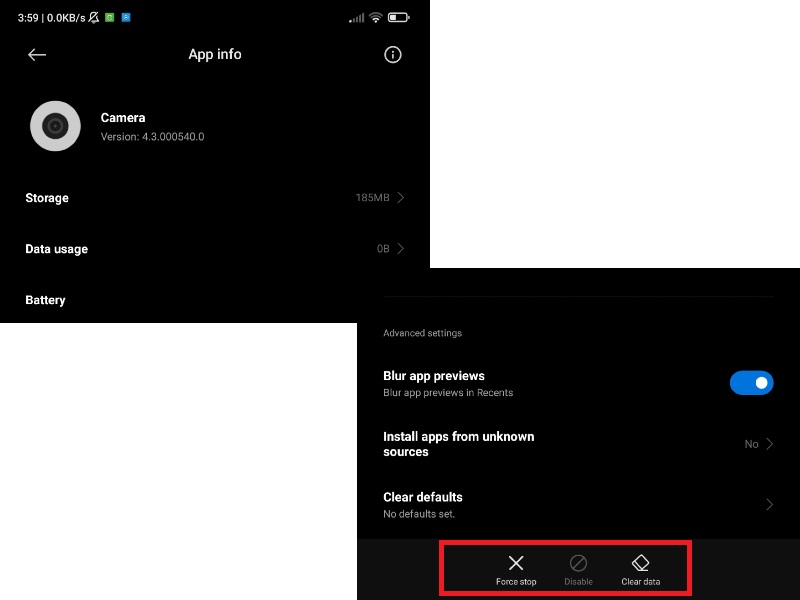
Task: Open the Battery row
Action: click(x=215, y=299)
